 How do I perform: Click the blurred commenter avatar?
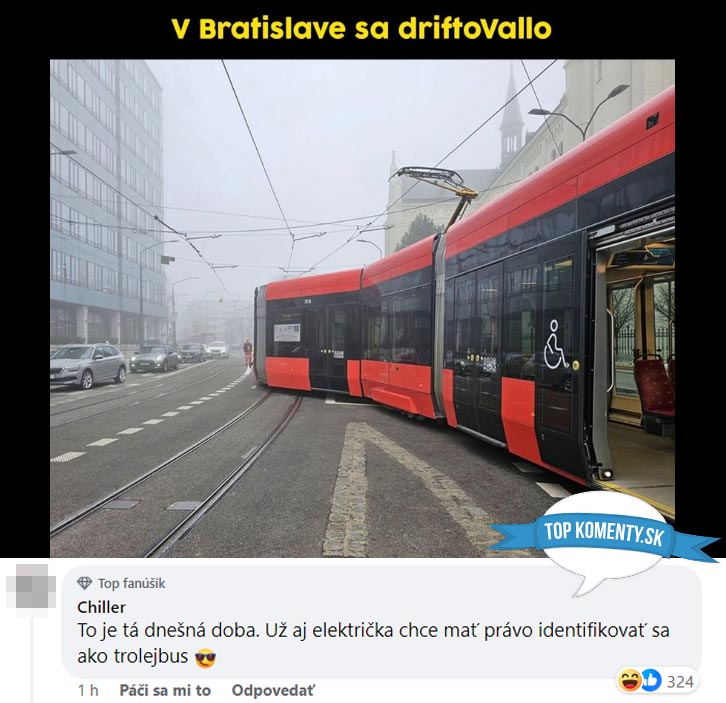click(31, 586)
